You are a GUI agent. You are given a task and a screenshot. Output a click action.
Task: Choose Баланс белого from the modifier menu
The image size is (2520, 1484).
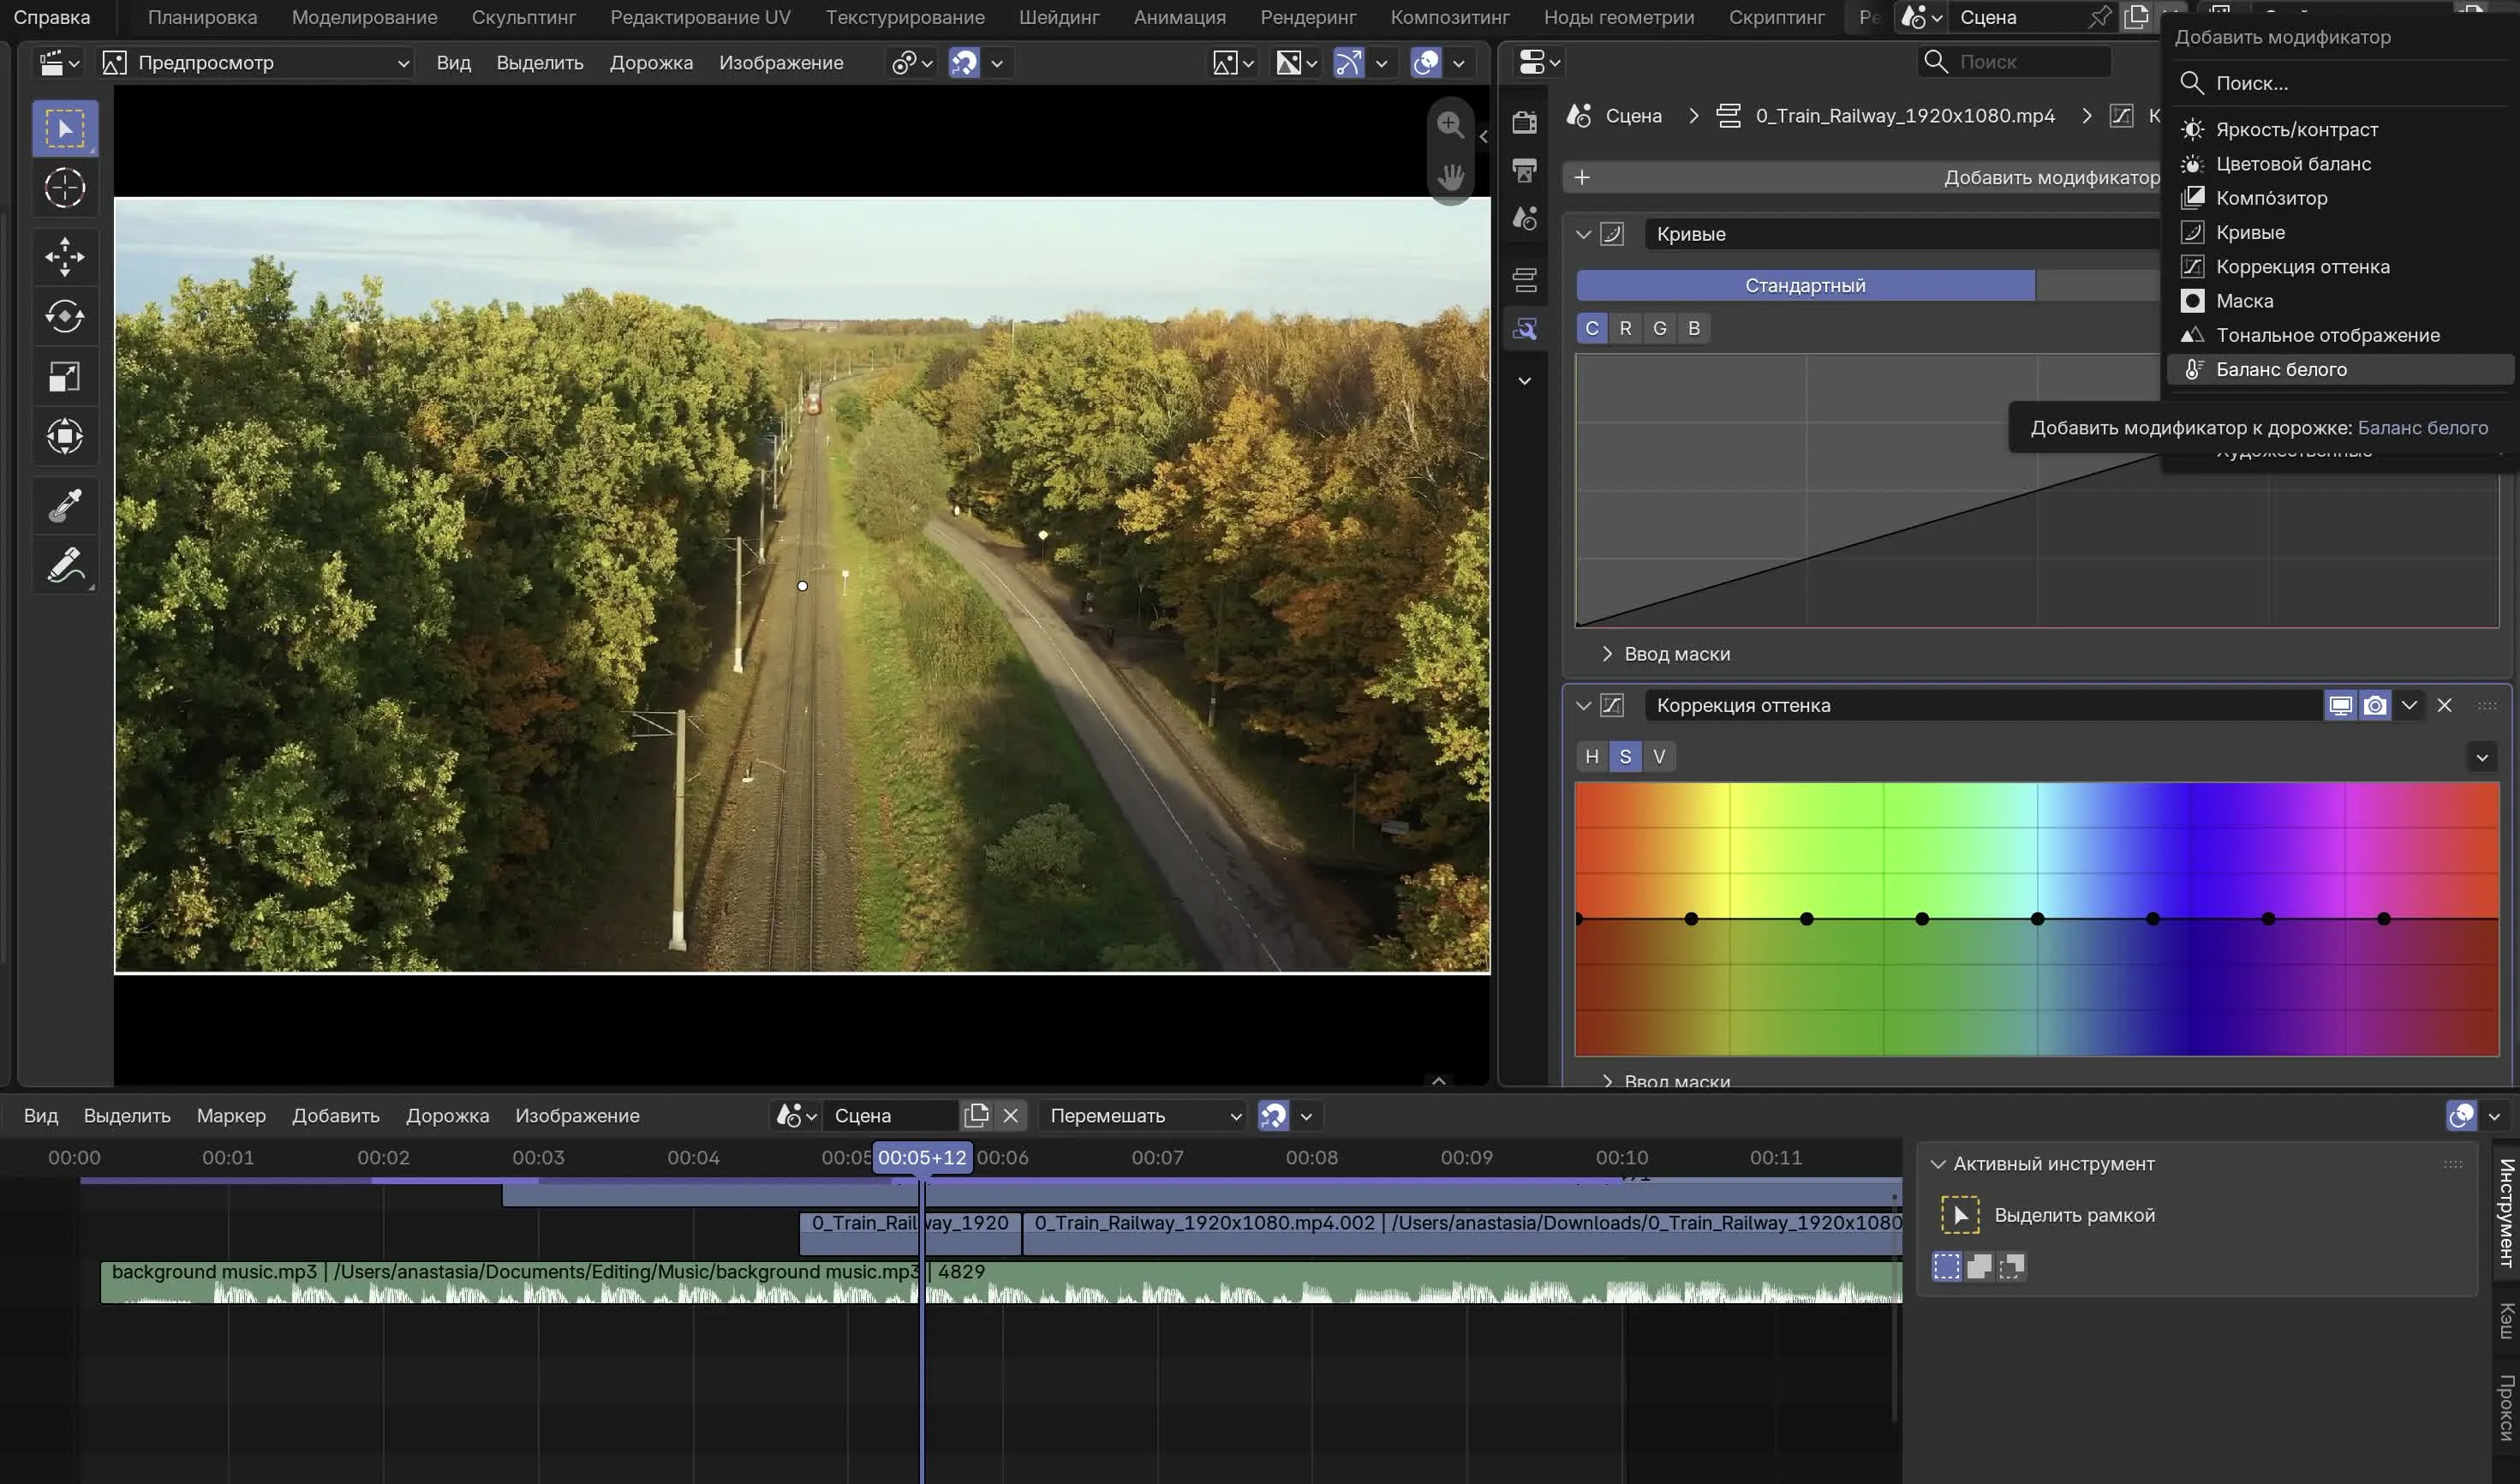click(x=2340, y=370)
